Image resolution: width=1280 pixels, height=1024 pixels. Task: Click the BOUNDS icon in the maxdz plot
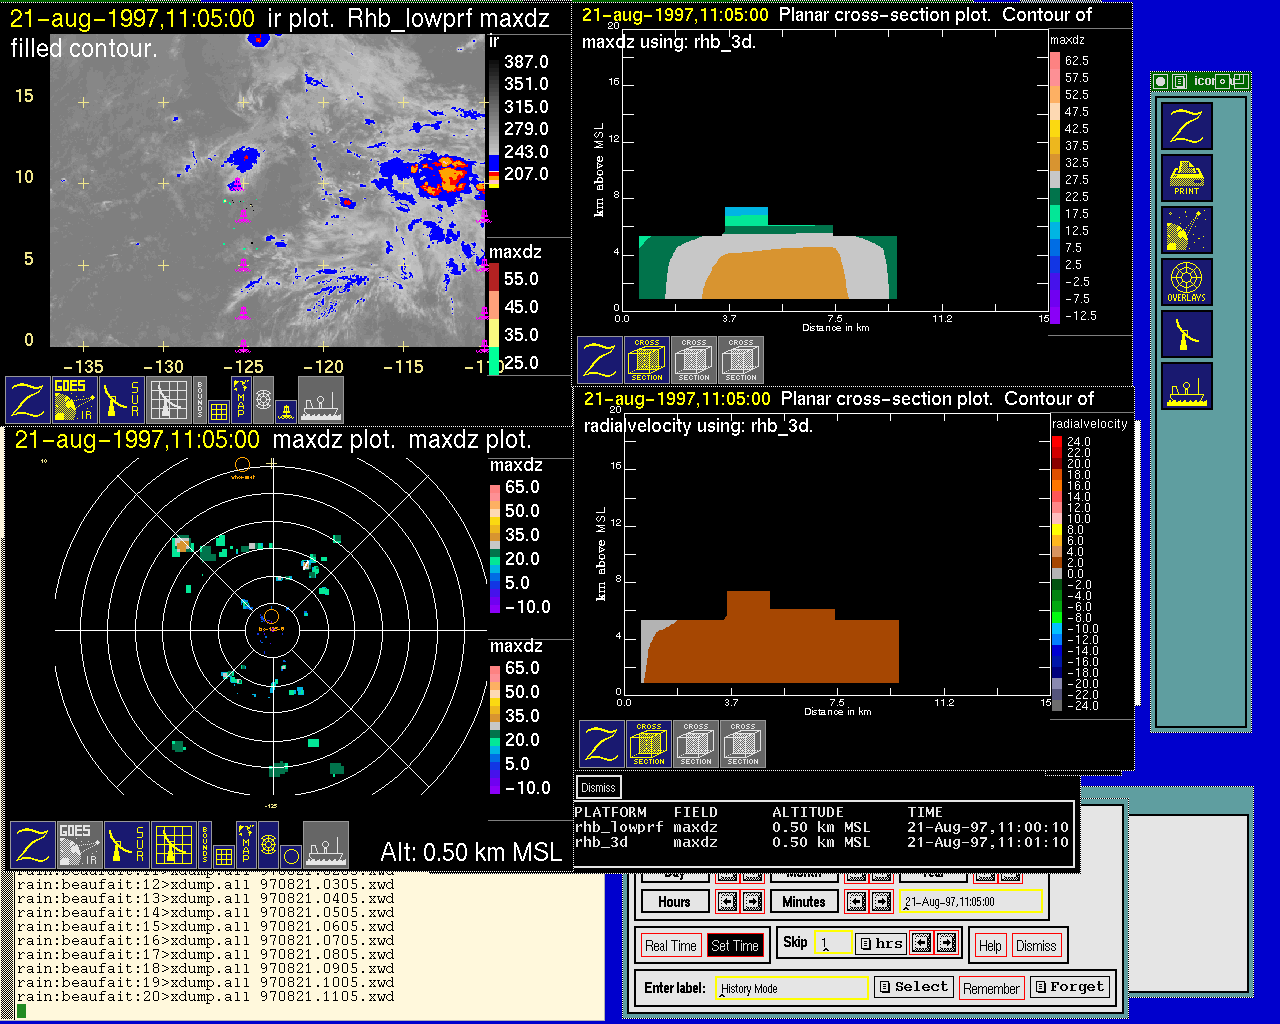click(x=205, y=845)
